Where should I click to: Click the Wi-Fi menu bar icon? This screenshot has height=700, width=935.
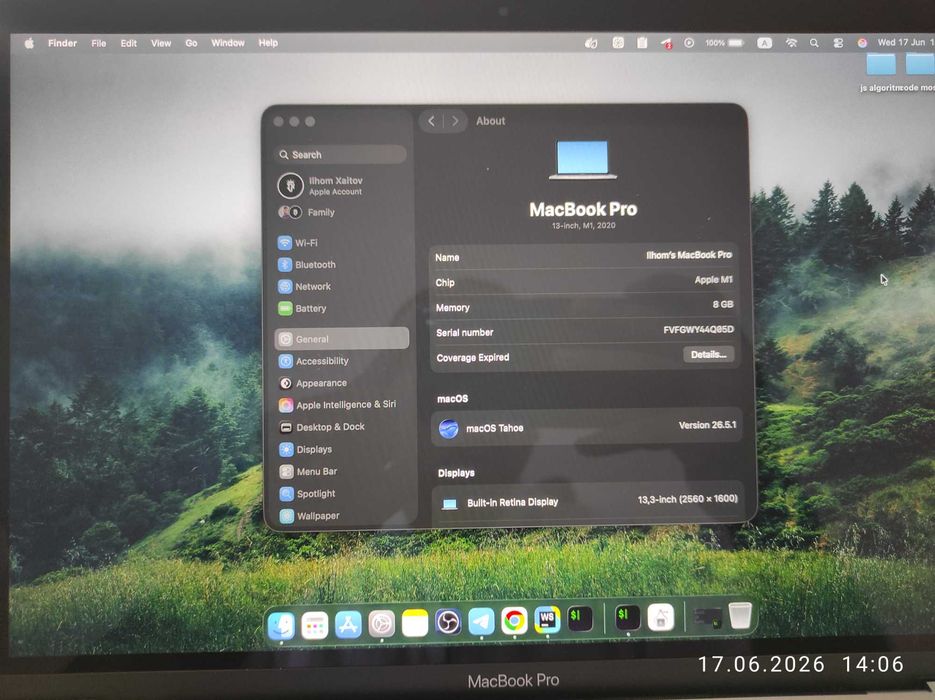(x=791, y=43)
